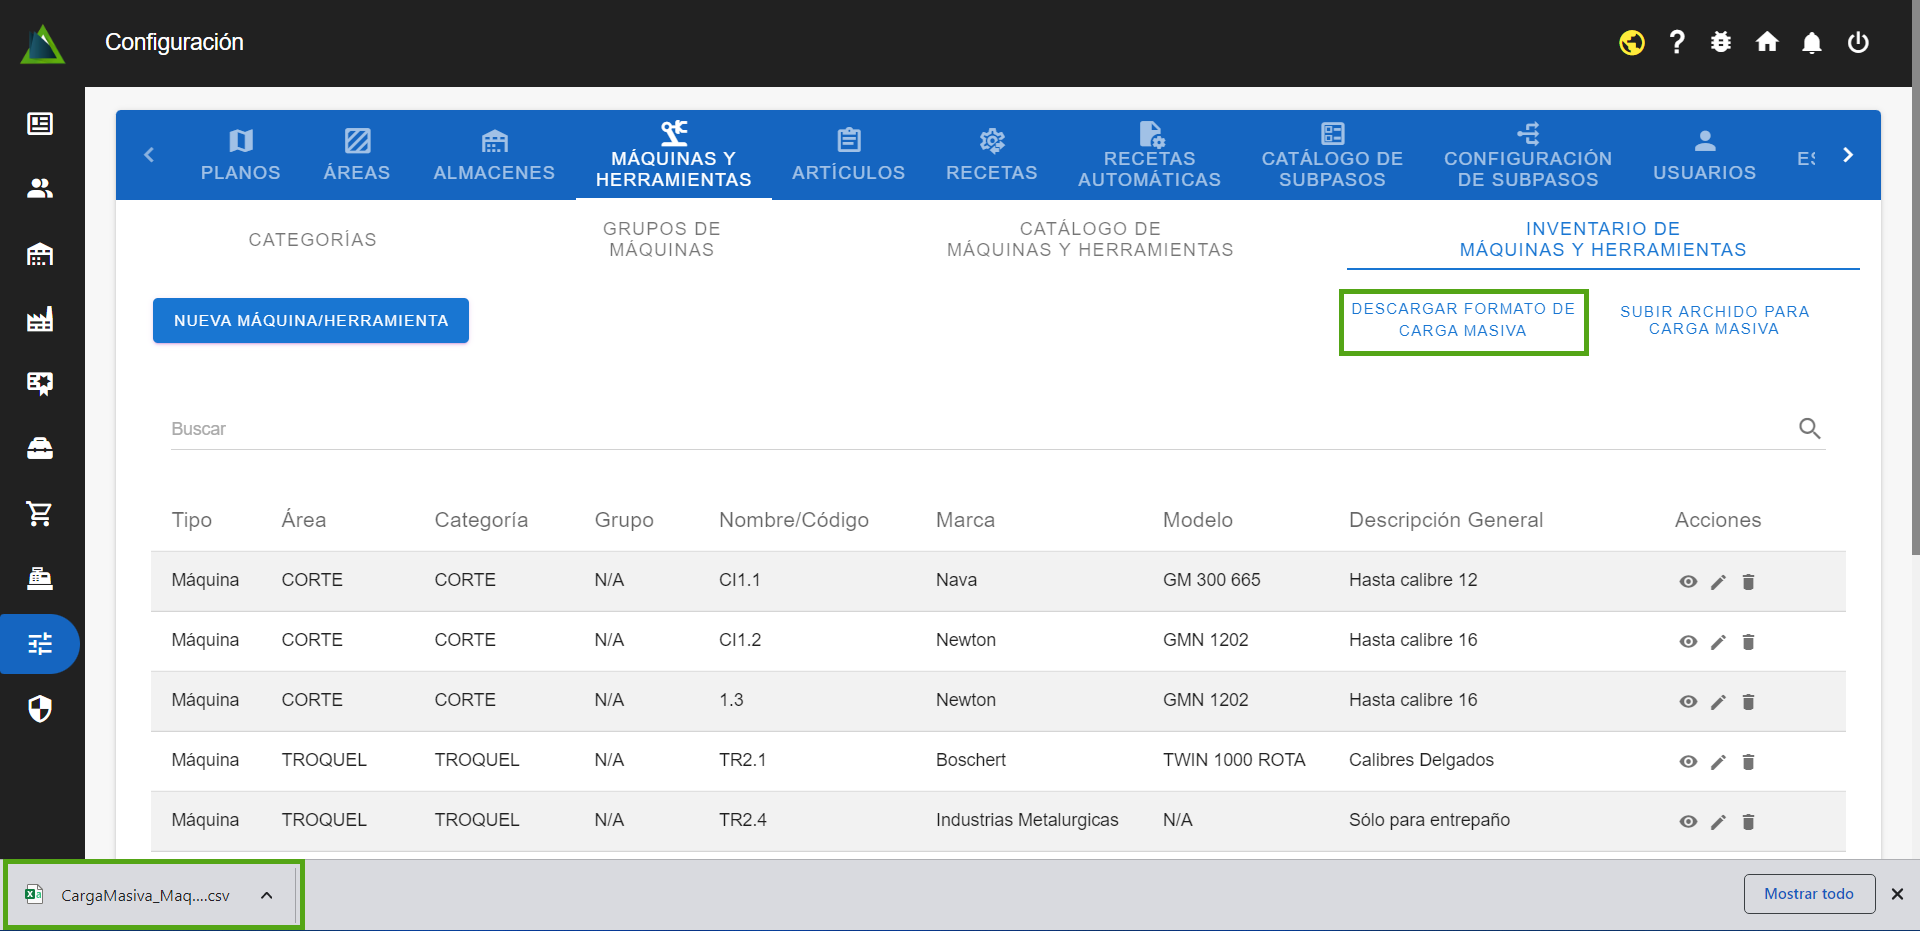The image size is (1920, 931).
Task: Open the shield security sidebar icon
Action: [40, 709]
